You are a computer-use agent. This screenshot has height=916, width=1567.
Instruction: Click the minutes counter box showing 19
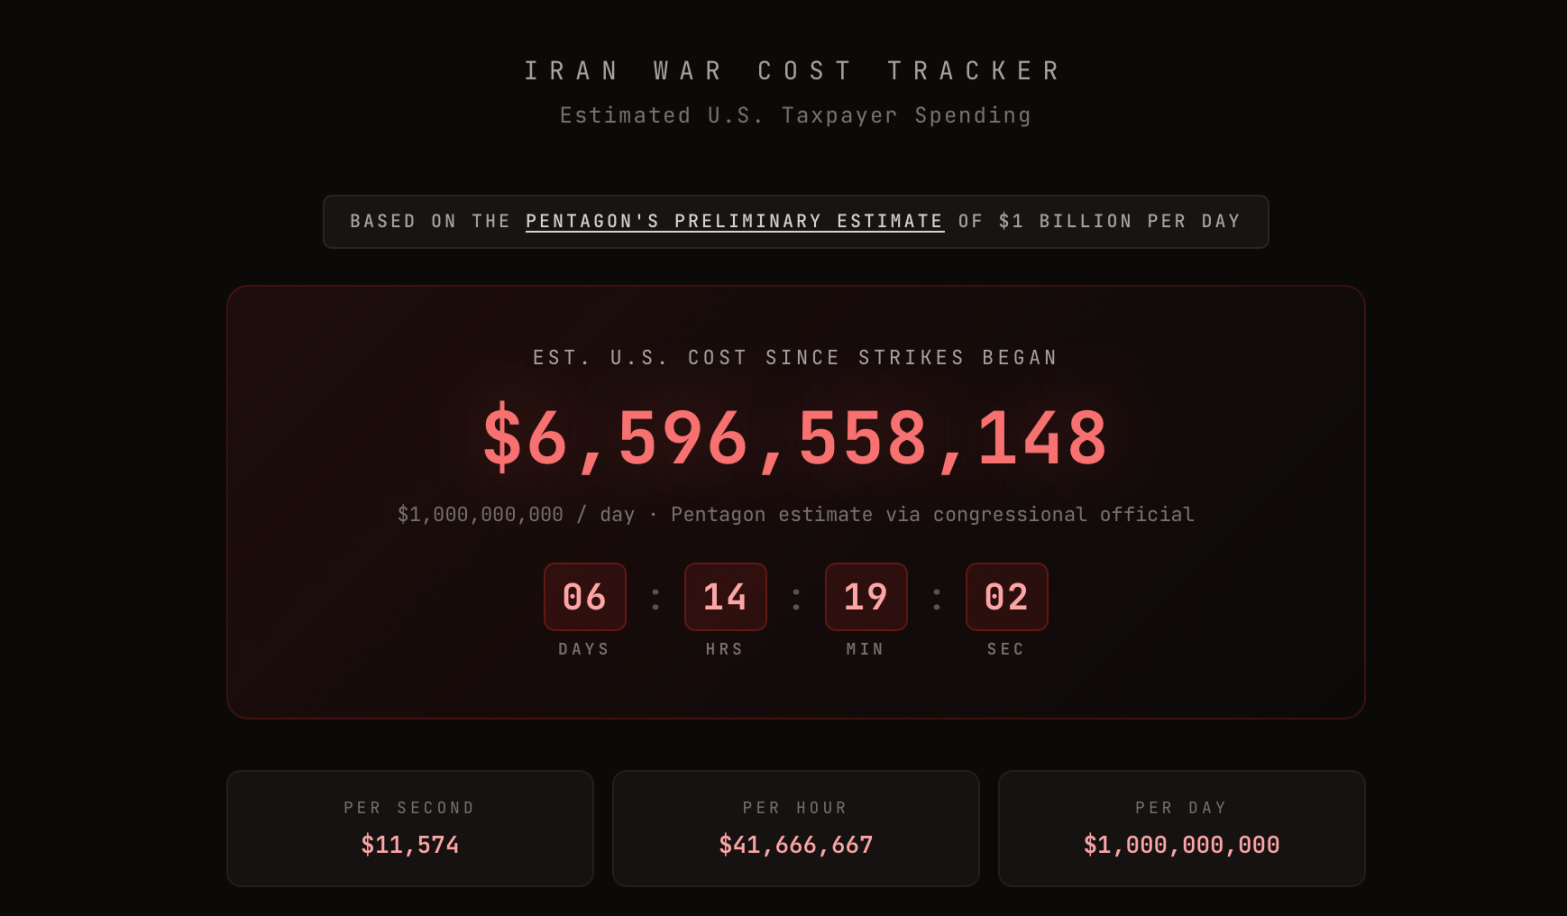coord(866,597)
